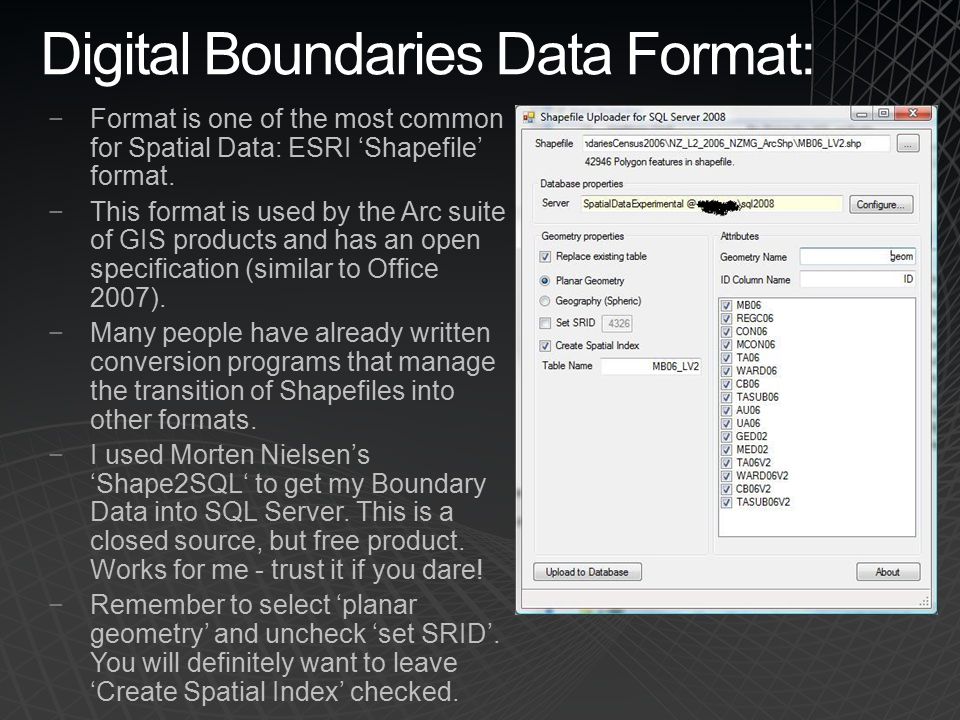Image resolution: width=960 pixels, height=720 pixels.
Task: Select the Geography (Spheric) radio button
Action: [x=545, y=301]
